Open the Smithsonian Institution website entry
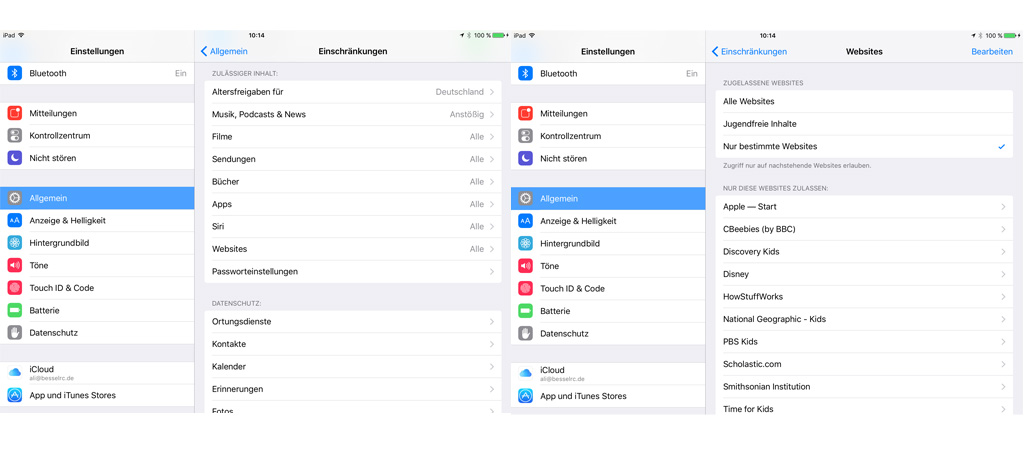1024x450 pixels. pos(864,387)
